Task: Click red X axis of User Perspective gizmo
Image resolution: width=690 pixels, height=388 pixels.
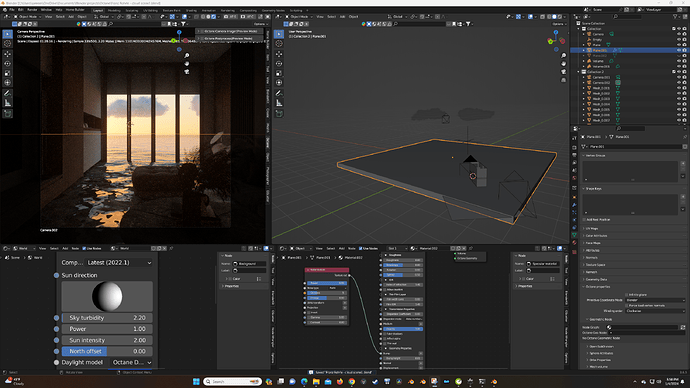Action: click(562, 41)
